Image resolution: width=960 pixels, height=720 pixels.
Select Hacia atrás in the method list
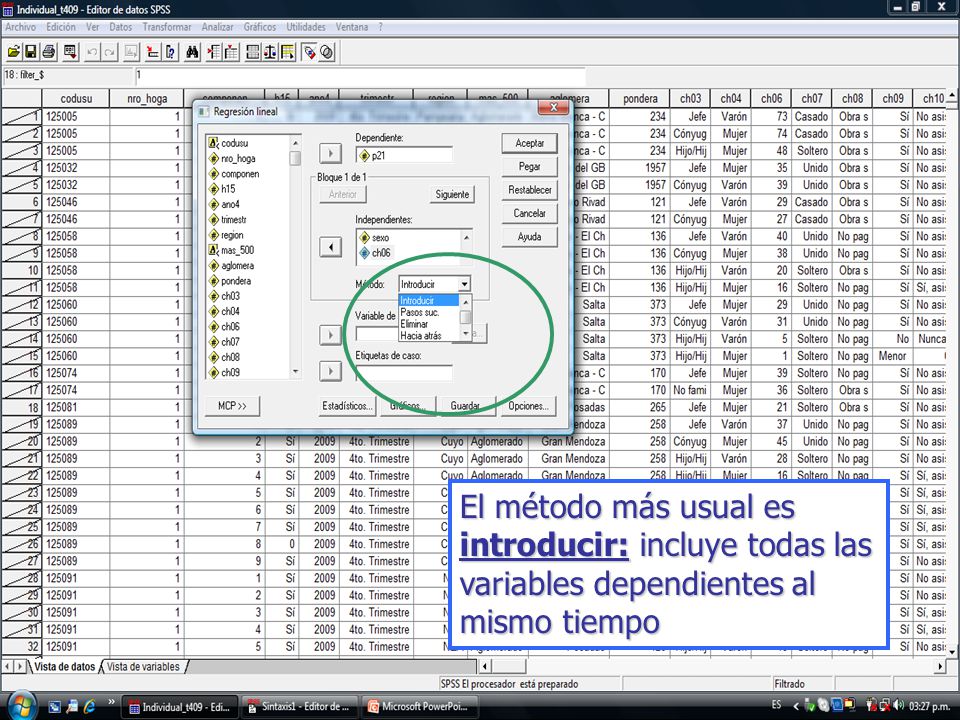click(x=429, y=336)
